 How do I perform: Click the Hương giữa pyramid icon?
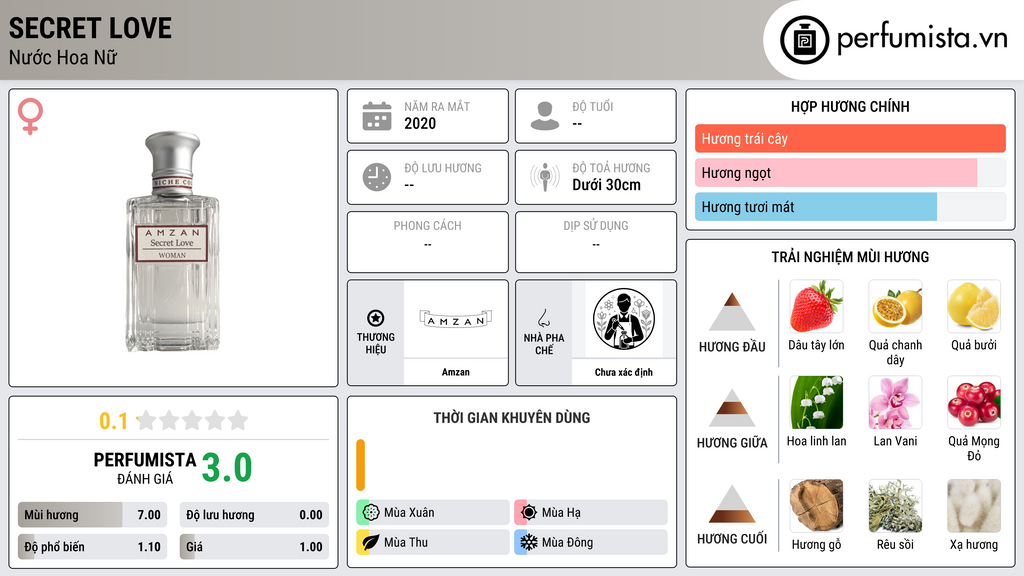point(732,408)
